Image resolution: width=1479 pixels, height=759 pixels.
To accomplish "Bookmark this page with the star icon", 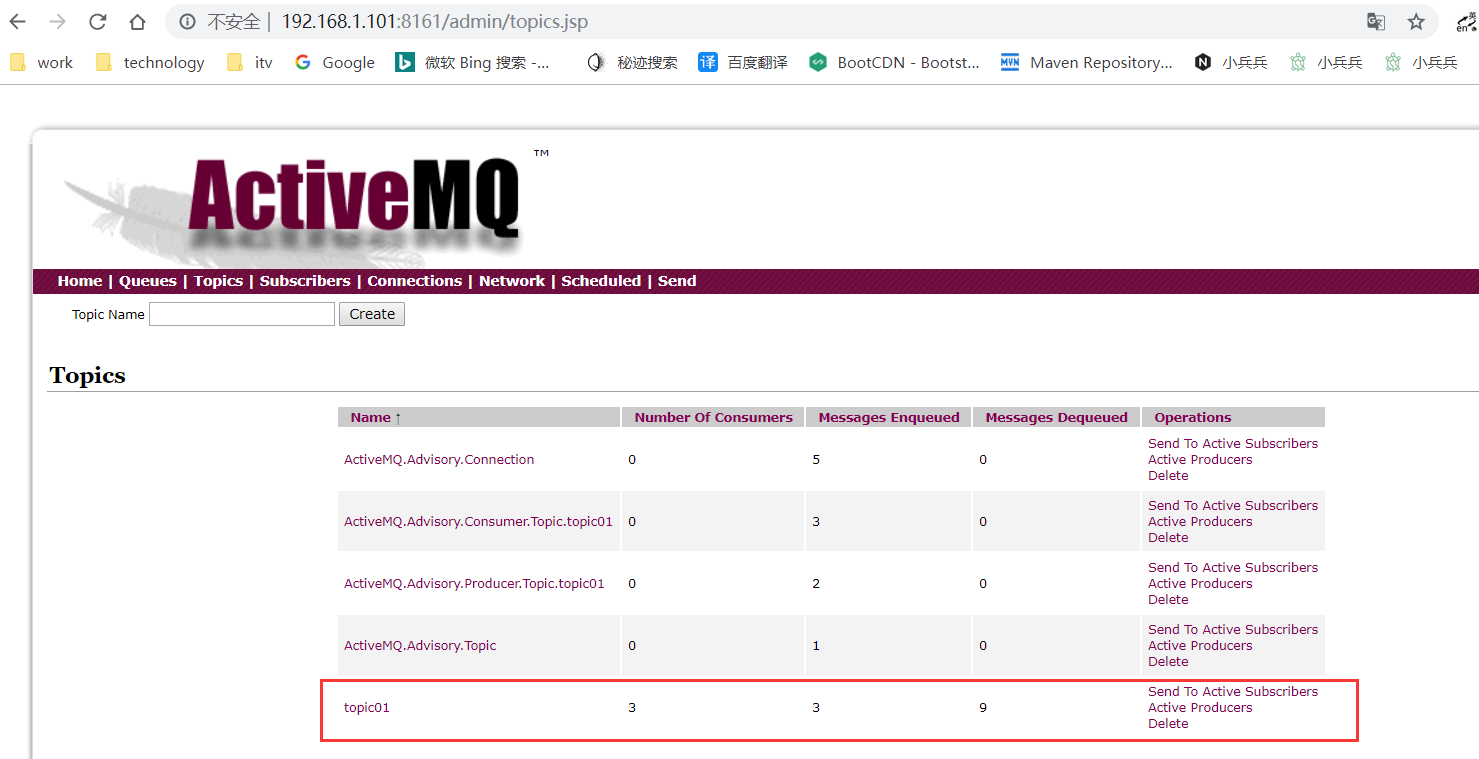I will point(1416,22).
